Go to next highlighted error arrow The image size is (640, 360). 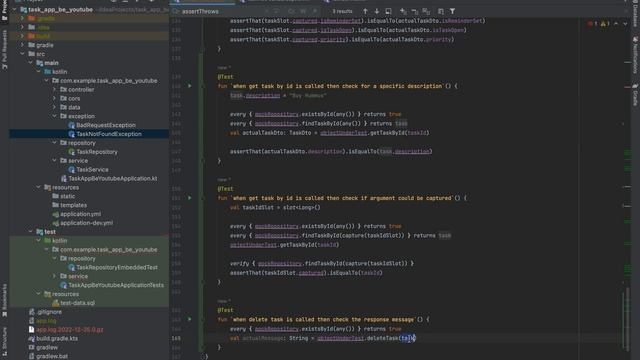coord(625,24)
